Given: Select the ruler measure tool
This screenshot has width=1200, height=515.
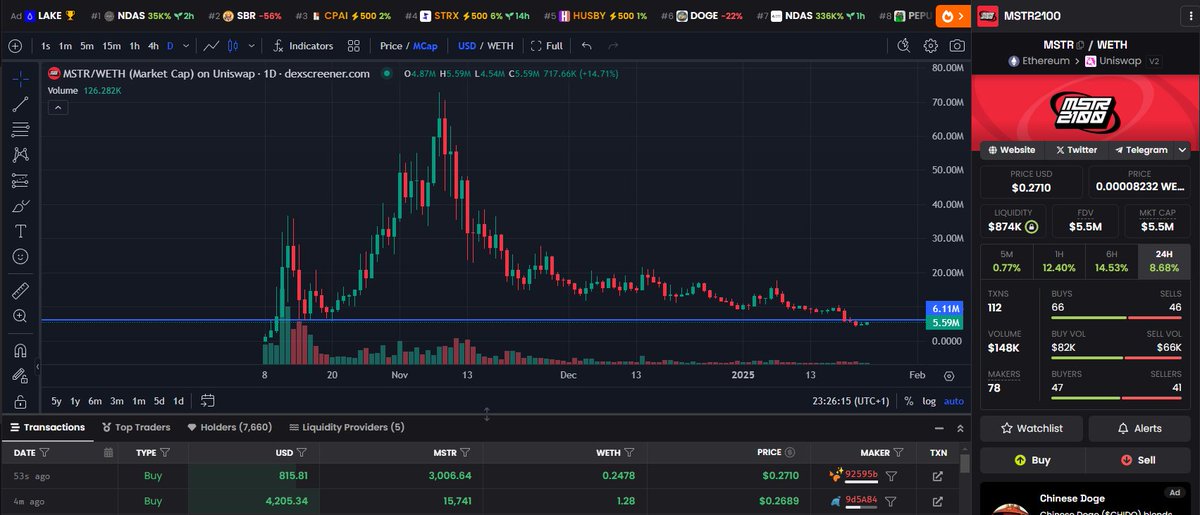Looking at the screenshot, I should [20, 290].
